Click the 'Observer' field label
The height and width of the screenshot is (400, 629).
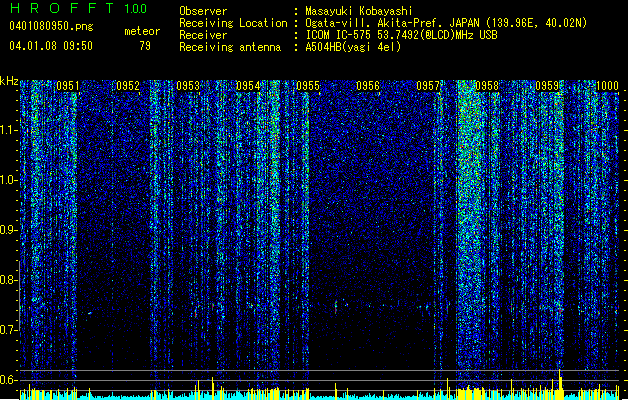pos(203,11)
